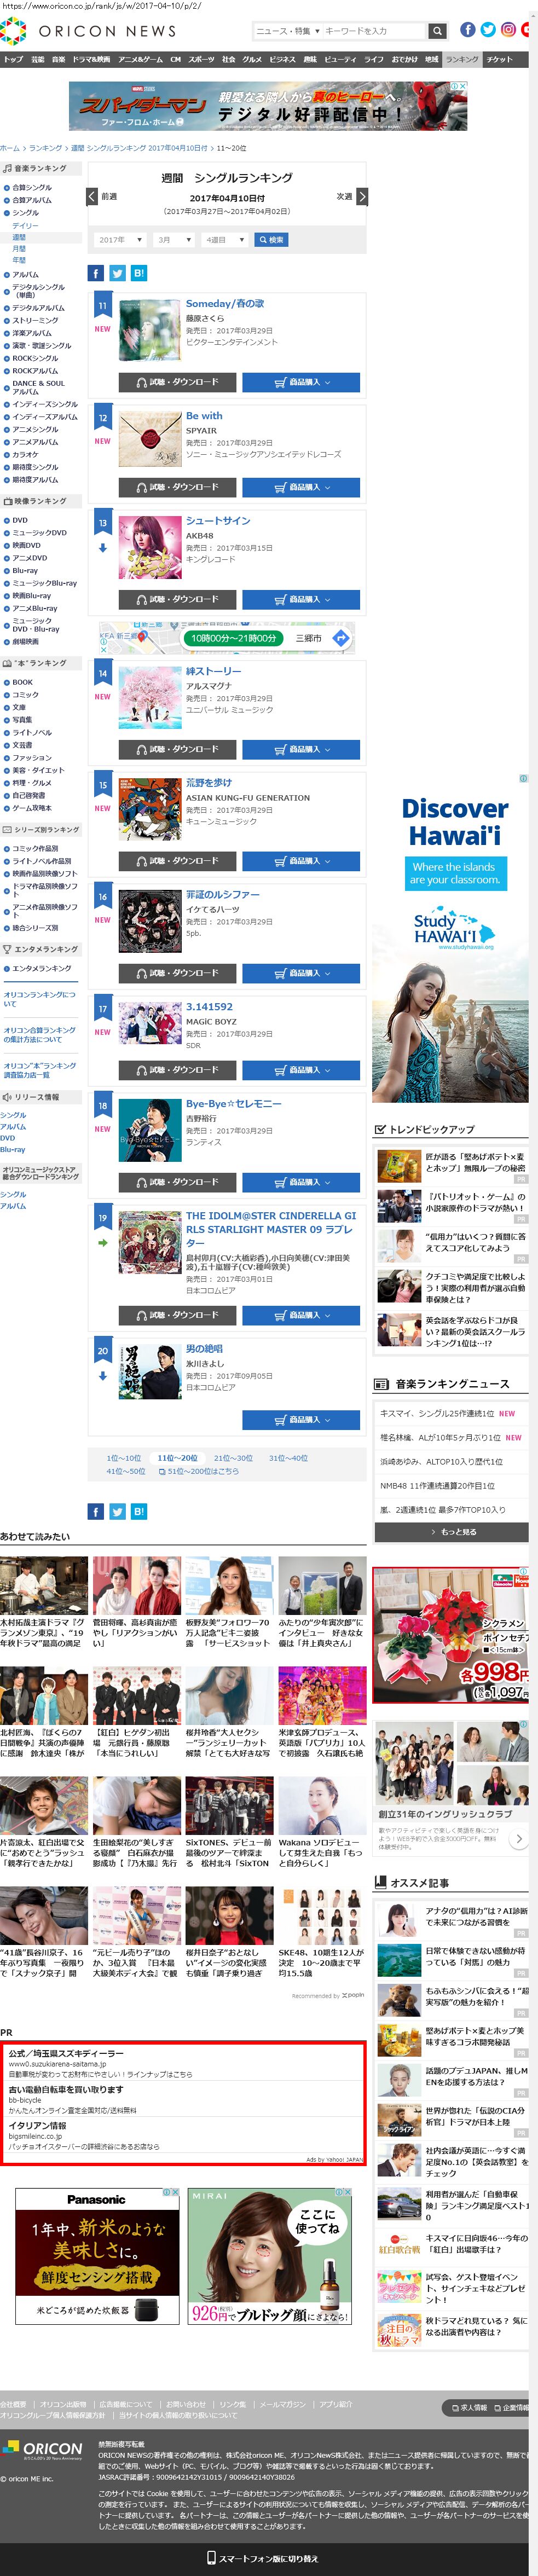Viewport: 538px width, 2576px height.
Task: Open the Facebook icon in the header
Action: tap(467, 30)
